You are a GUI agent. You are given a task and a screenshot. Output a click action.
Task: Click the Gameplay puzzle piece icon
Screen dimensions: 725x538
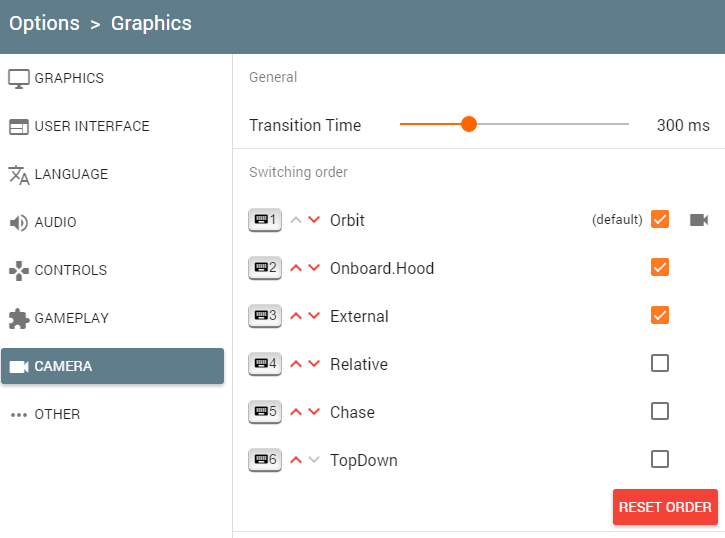[x=18, y=319]
